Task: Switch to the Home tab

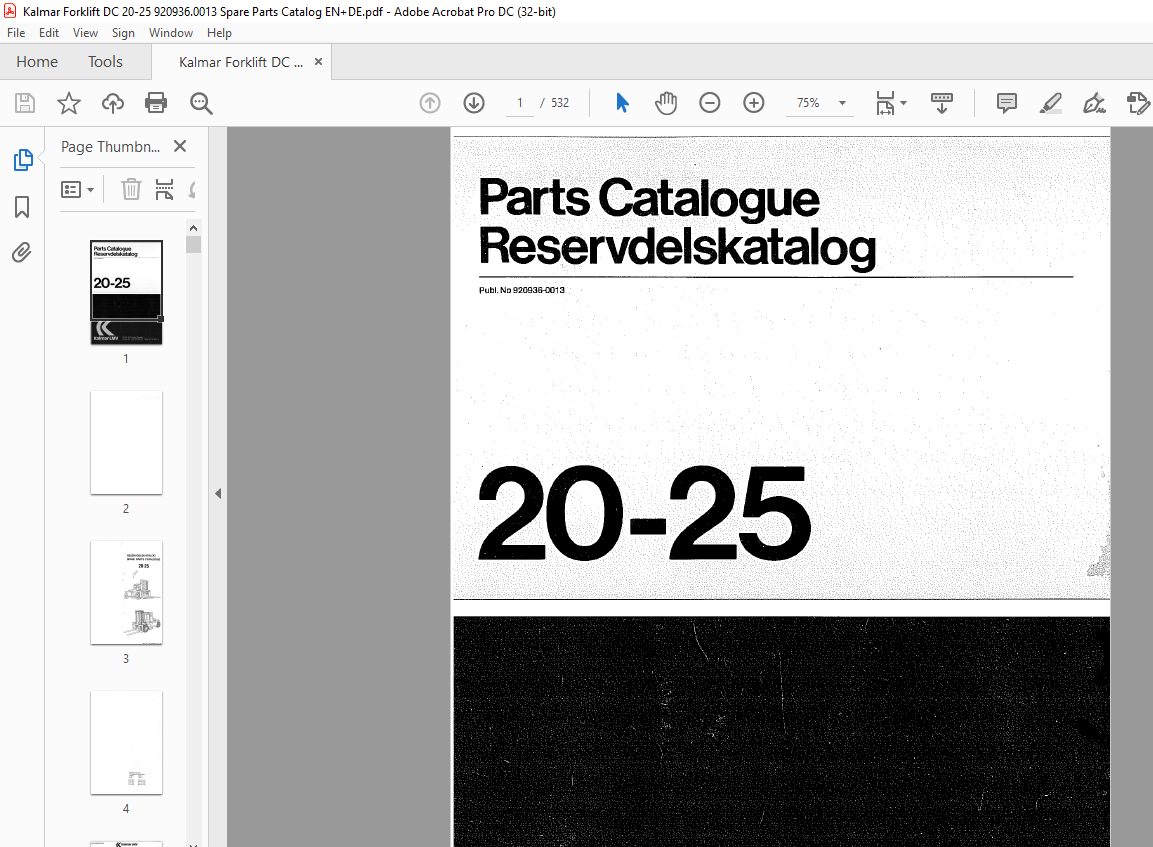Action: pyautogui.click(x=37, y=62)
